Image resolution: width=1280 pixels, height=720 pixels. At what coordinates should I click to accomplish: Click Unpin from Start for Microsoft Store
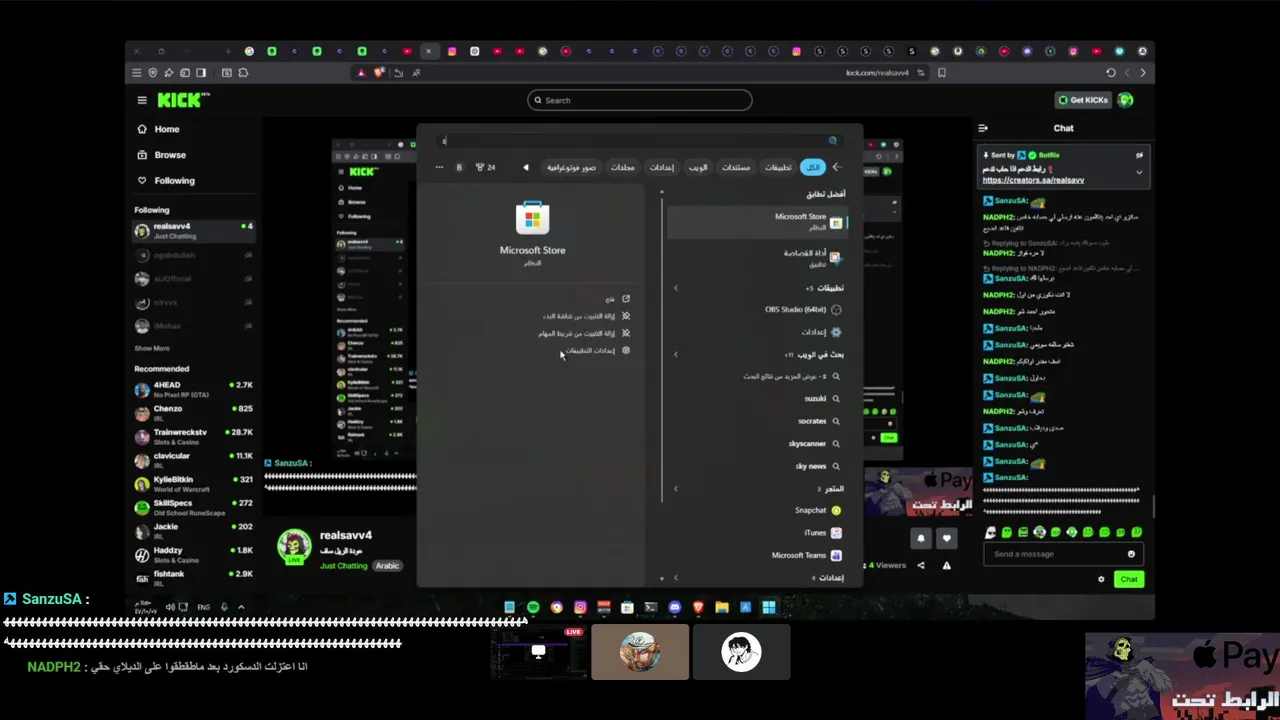[x=586, y=316]
